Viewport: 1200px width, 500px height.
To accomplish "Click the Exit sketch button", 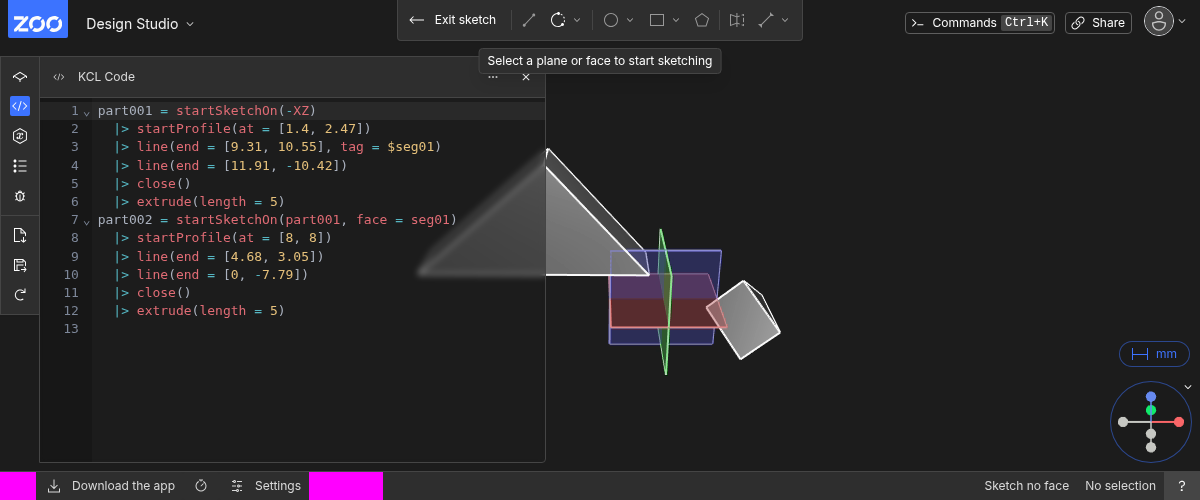I will [x=453, y=20].
